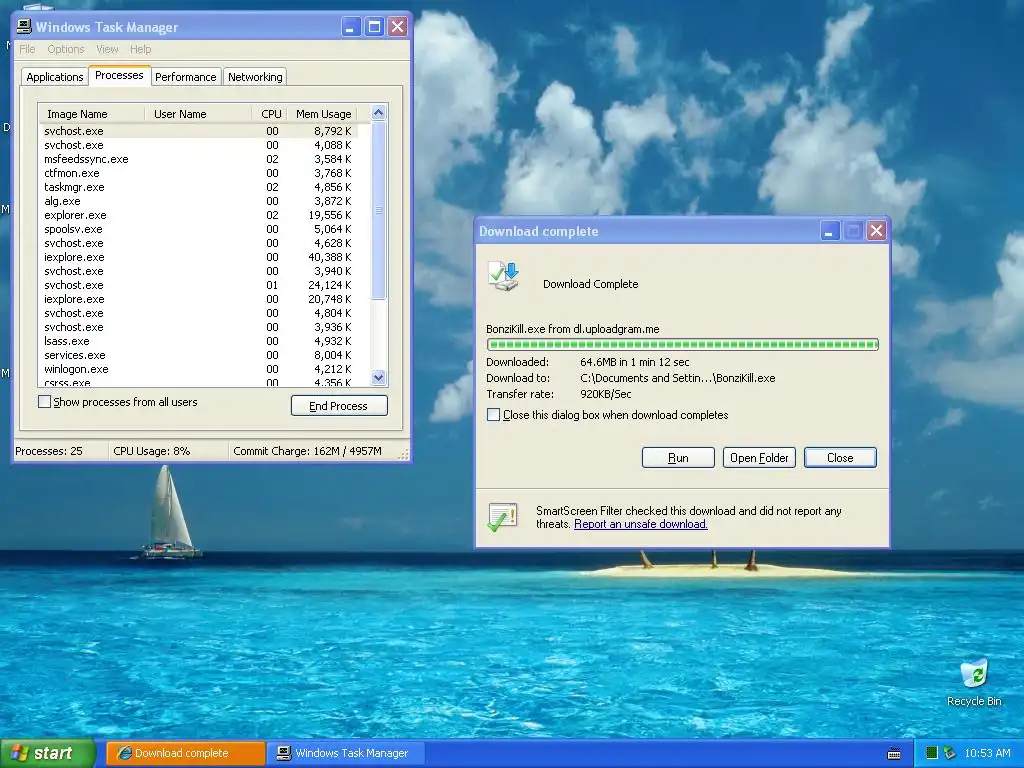The height and width of the screenshot is (768, 1024).
Task: Click the 10:53 AM system clock
Action: point(987,753)
